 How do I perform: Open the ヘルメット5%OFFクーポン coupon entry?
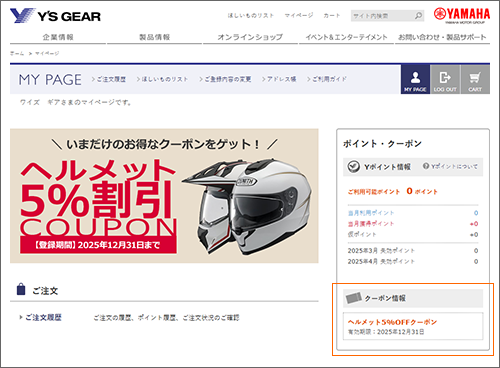click(413, 326)
